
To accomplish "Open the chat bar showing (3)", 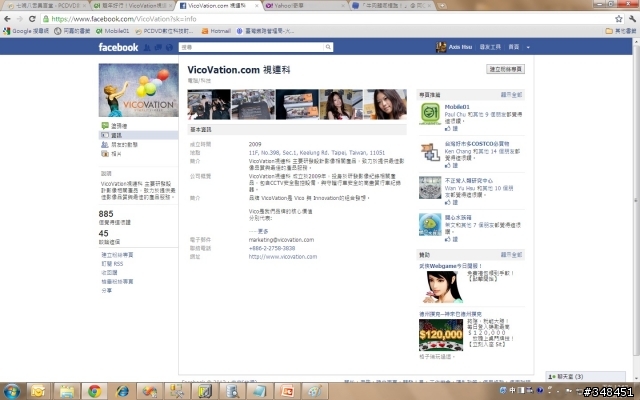I will (586, 376).
